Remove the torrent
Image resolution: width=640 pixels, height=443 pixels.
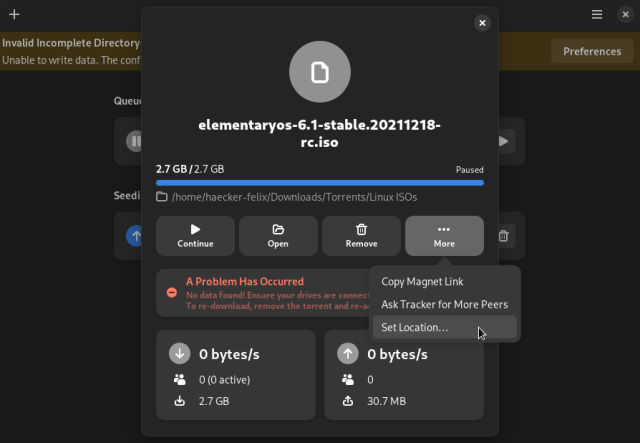(x=361, y=236)
